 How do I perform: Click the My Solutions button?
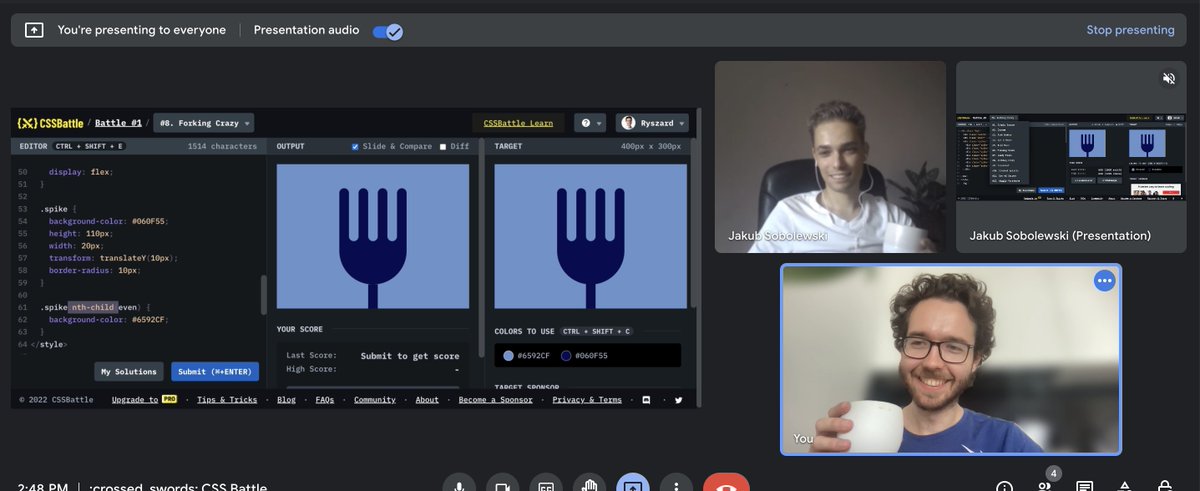(x=129, y=372)
